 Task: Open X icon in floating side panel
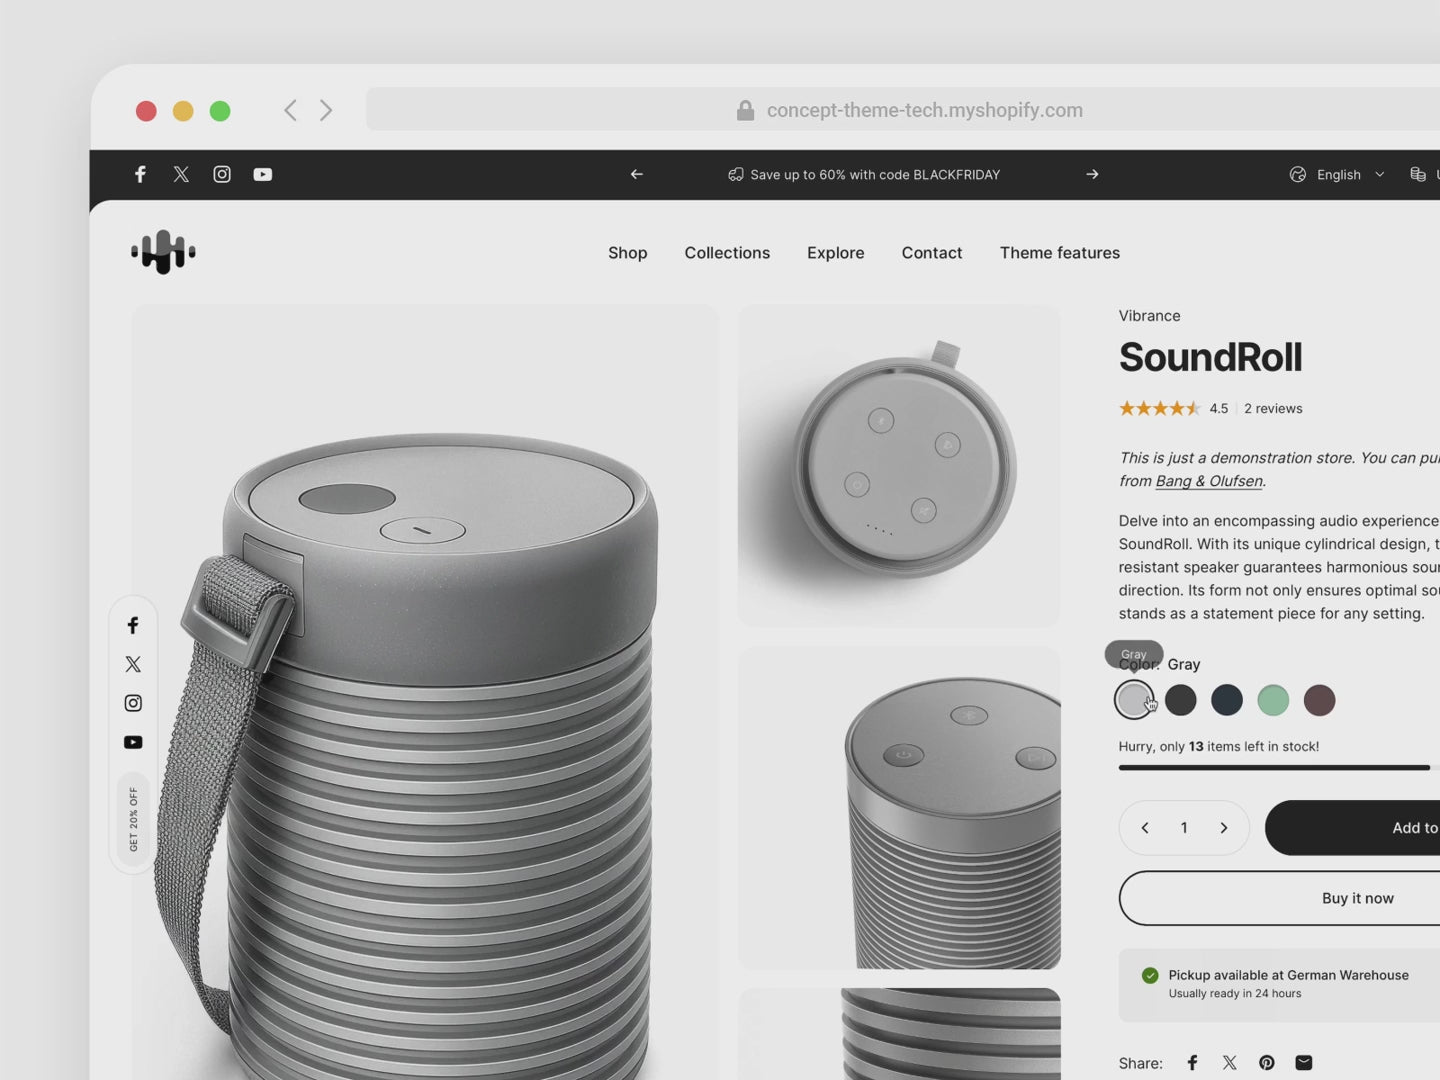[133, 664]
